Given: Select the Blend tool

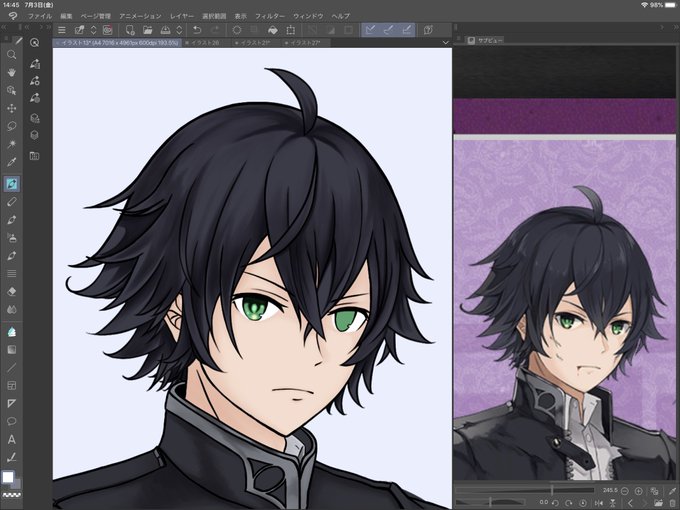Looking at the screenshot, I should (12, 309).
